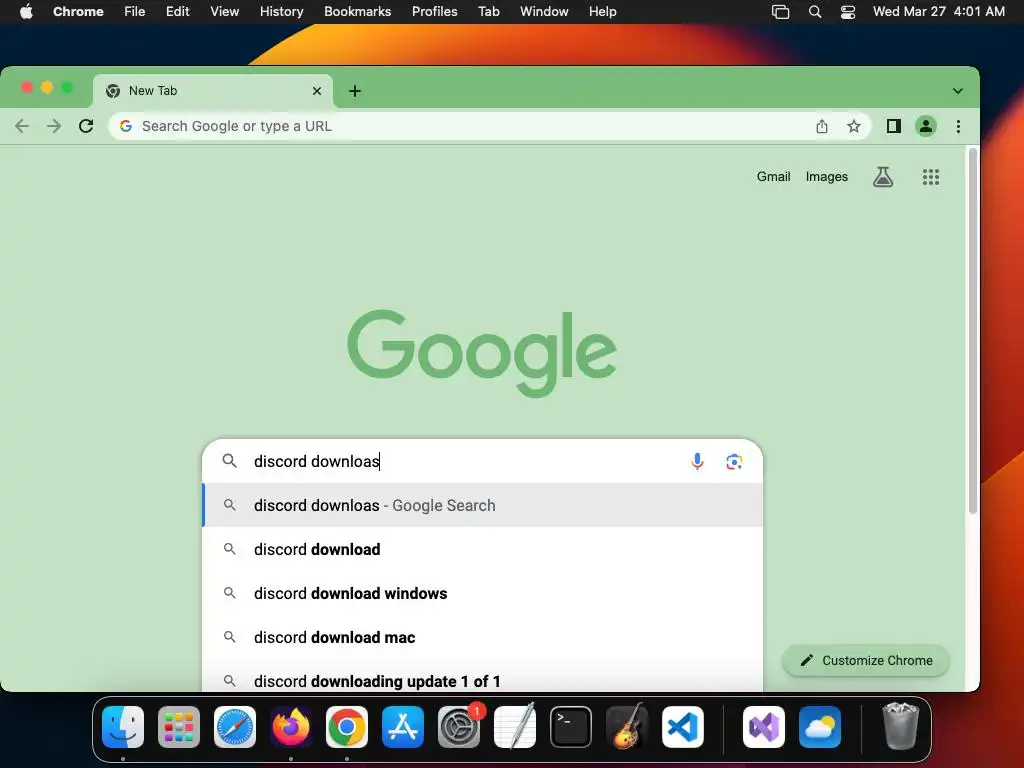This screenshot has width=1024, height=768.
Task: Click the Google search box text
Action: [x=317, y=461]
